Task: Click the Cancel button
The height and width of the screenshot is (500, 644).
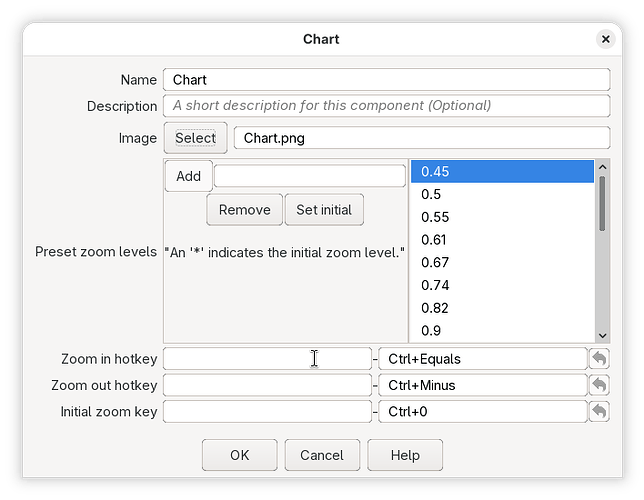Action: 322,455
